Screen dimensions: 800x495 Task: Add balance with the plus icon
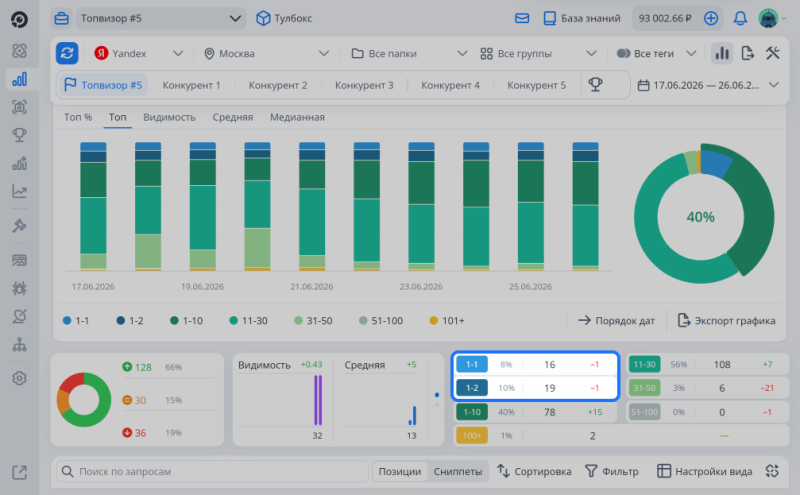click(711, 18)
